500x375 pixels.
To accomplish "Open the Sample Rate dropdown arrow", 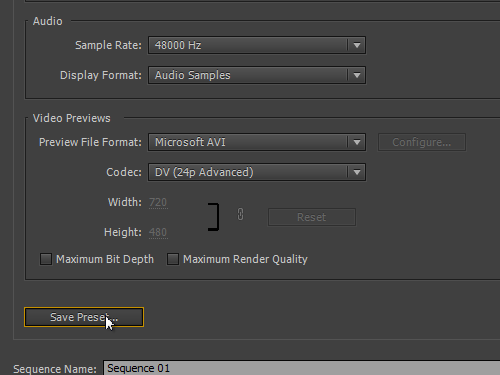I will pyautogui.click(x=357, y=45).
